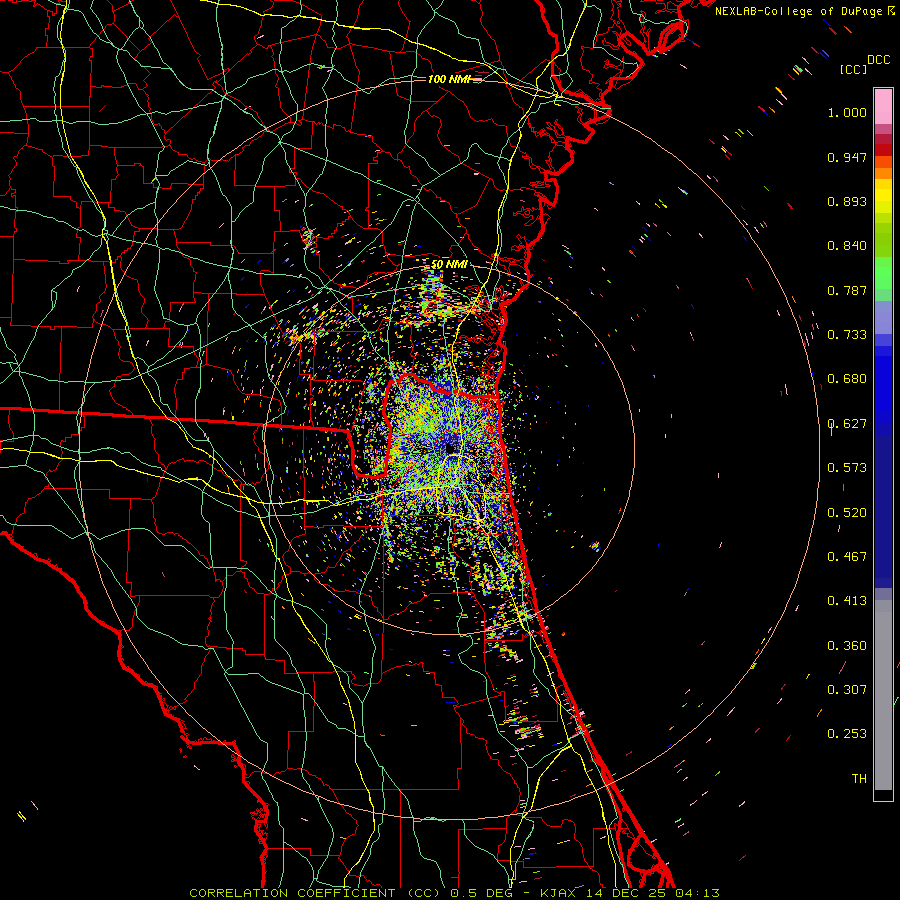Screen dimensions: 900x900
Task: Pick the gray segment of the color bar
Action: pyautogui.click(x=883, y=695)
